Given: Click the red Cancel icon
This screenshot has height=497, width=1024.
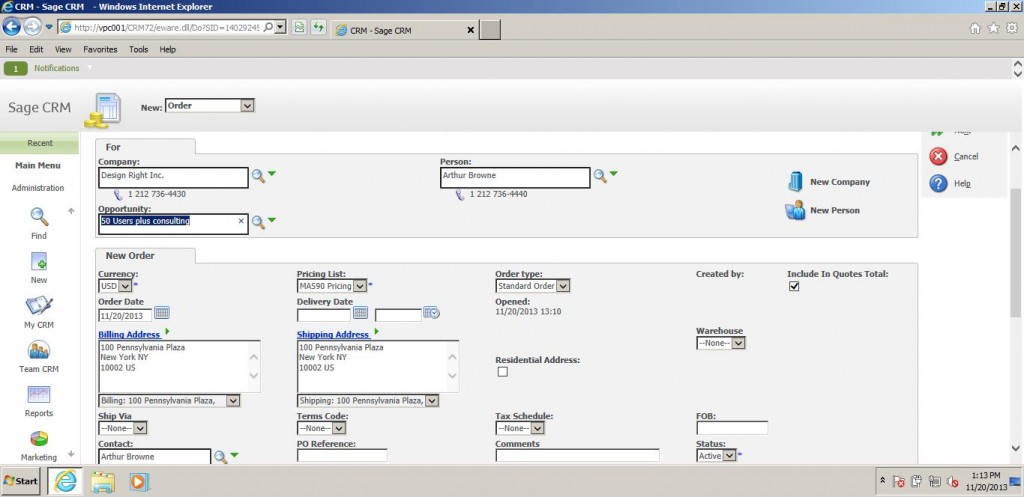Looking at the screenshot, I should pos(938,156).
